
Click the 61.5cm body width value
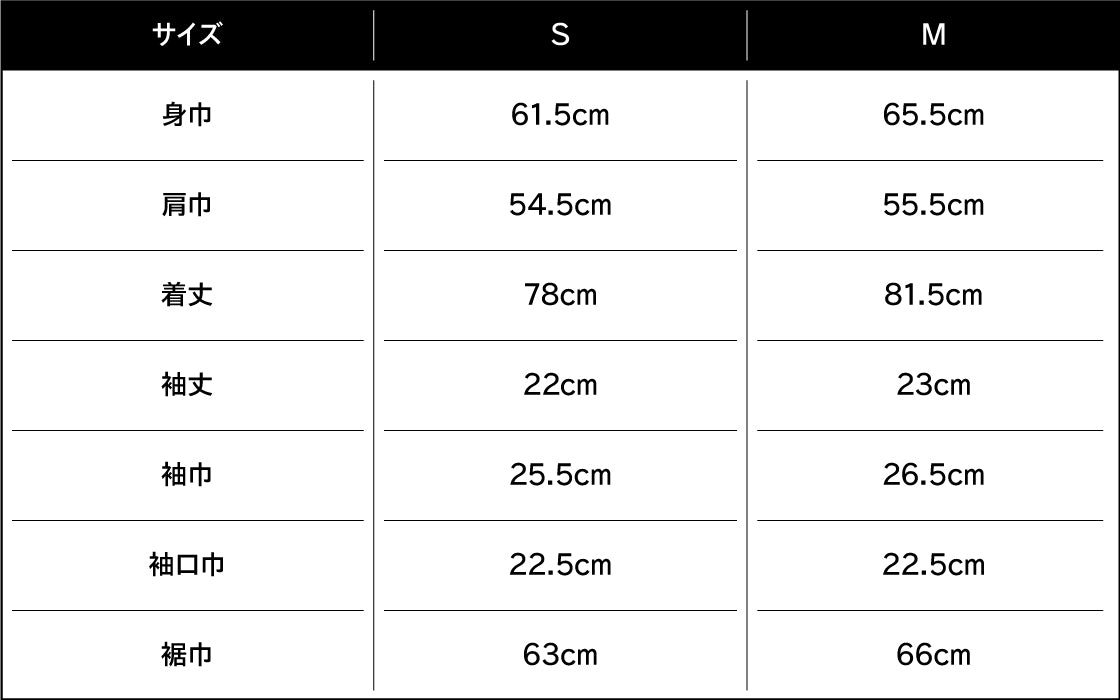click(x=560, y=115)
